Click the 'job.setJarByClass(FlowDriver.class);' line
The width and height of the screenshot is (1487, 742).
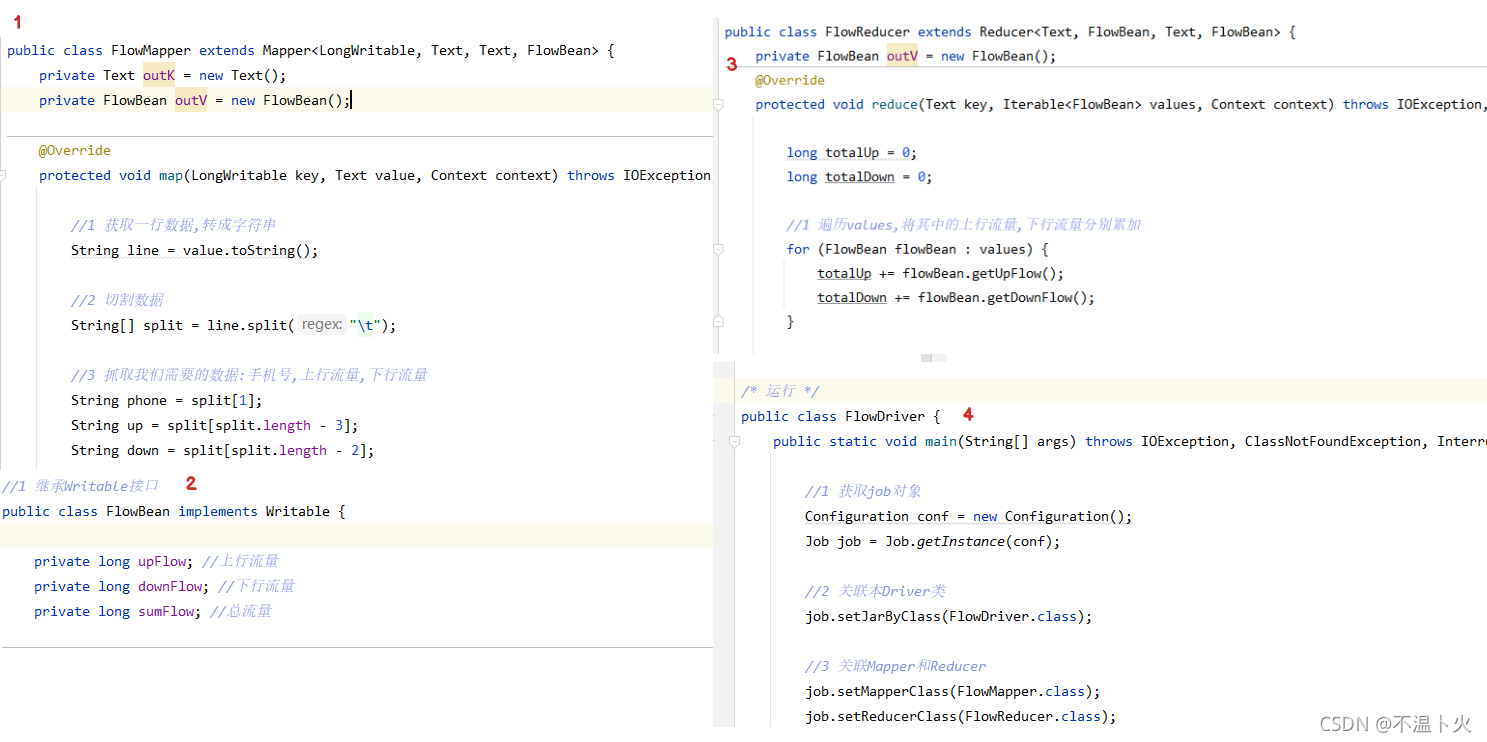[x=949, y=616]
